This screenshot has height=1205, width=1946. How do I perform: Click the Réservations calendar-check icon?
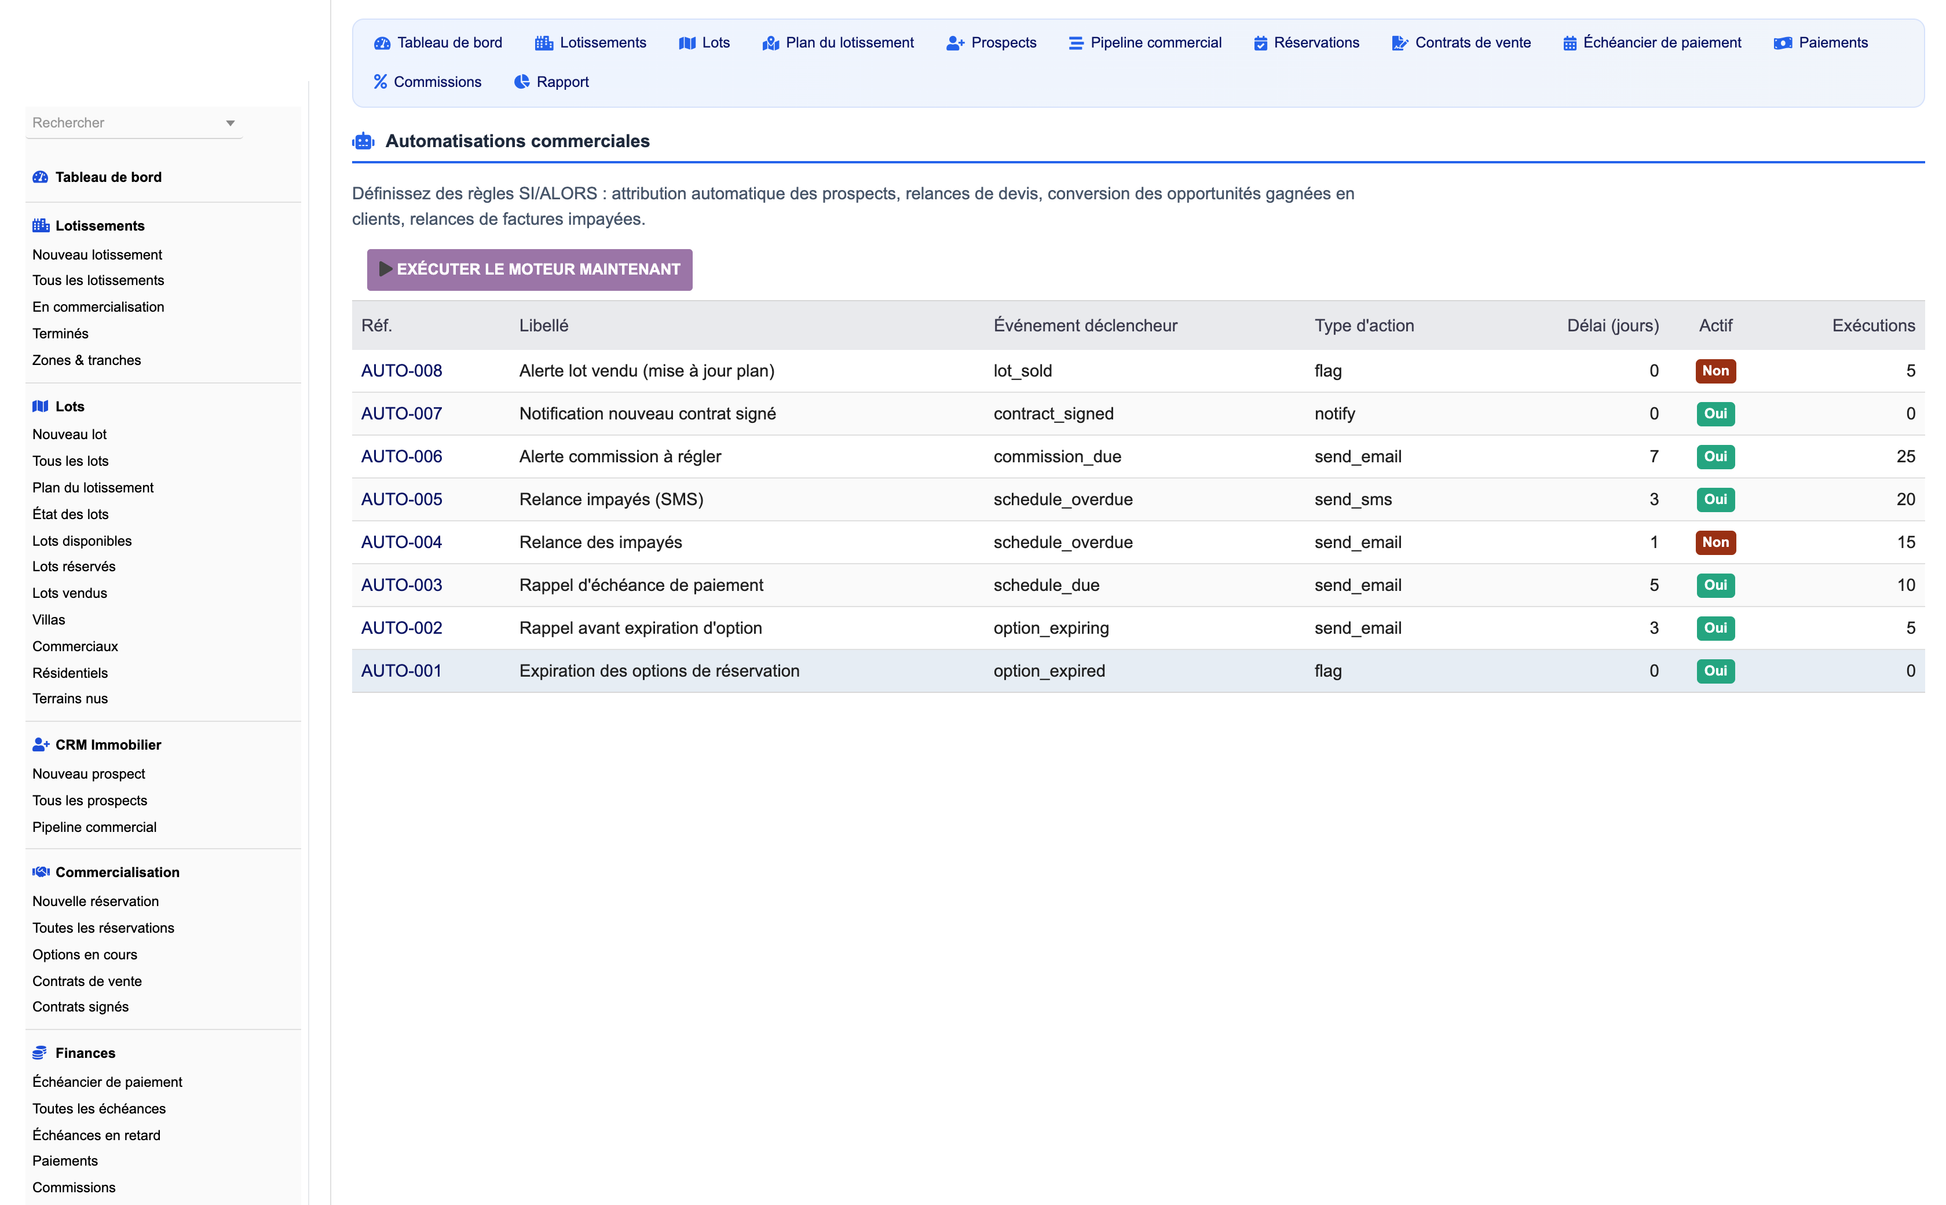click(1261, 43)
